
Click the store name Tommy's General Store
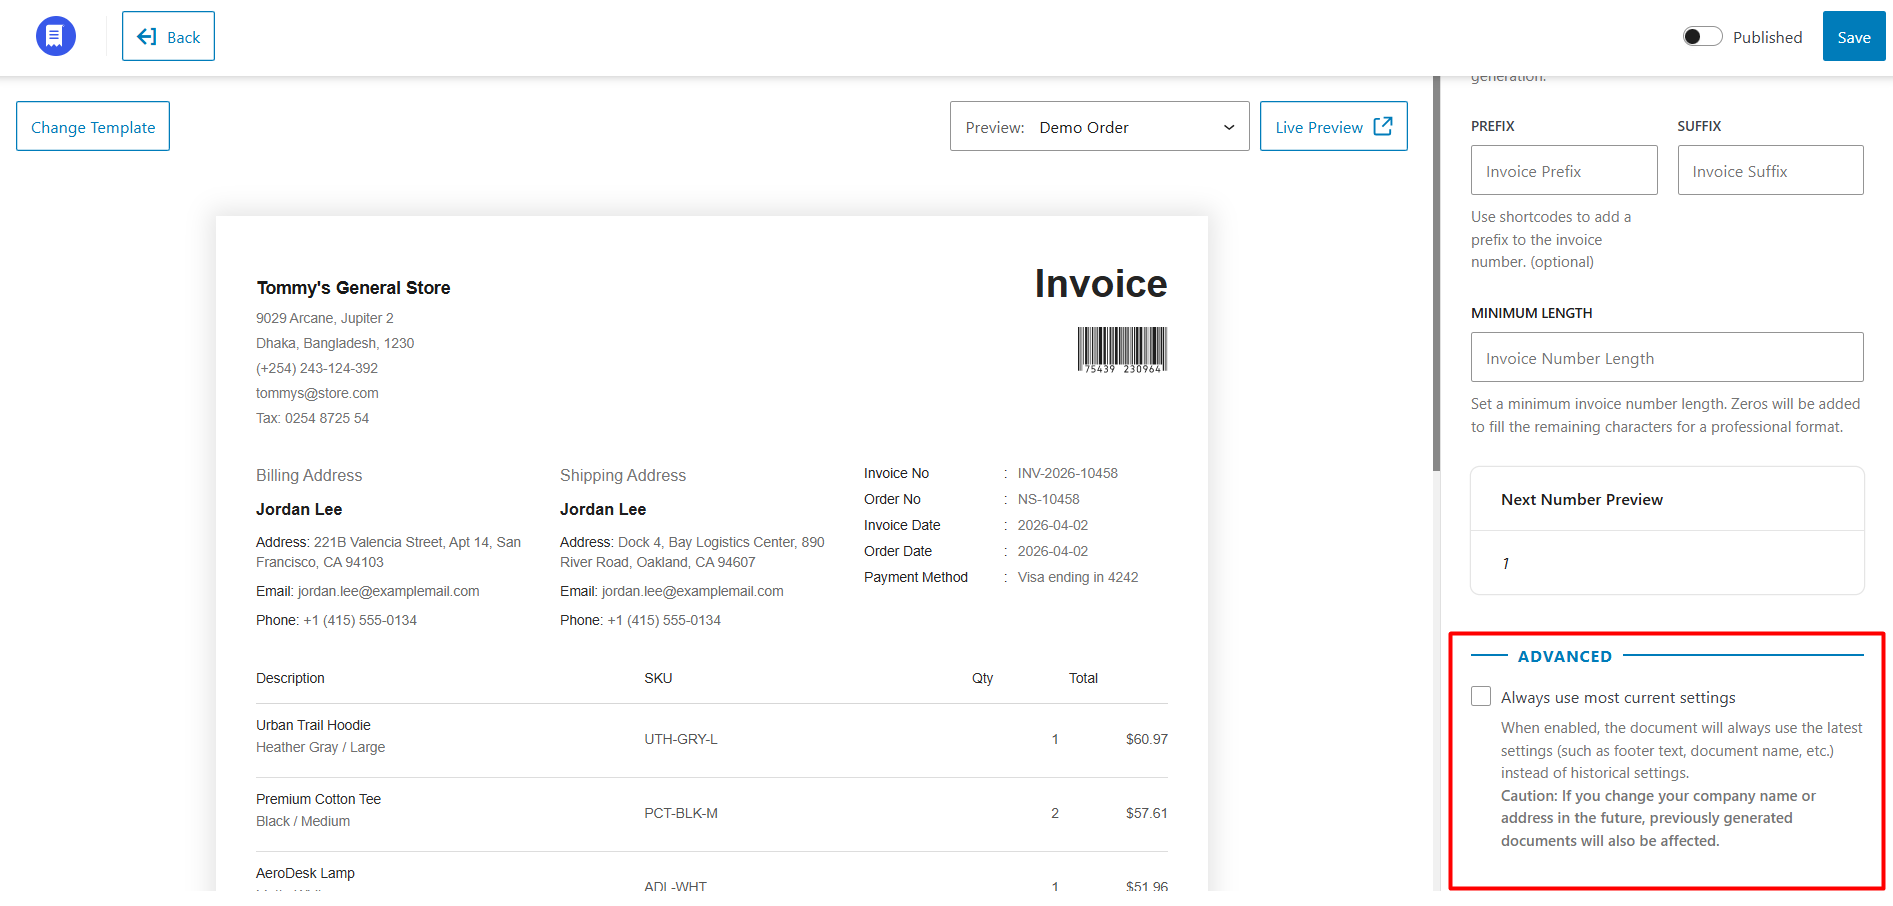point(353,288)
